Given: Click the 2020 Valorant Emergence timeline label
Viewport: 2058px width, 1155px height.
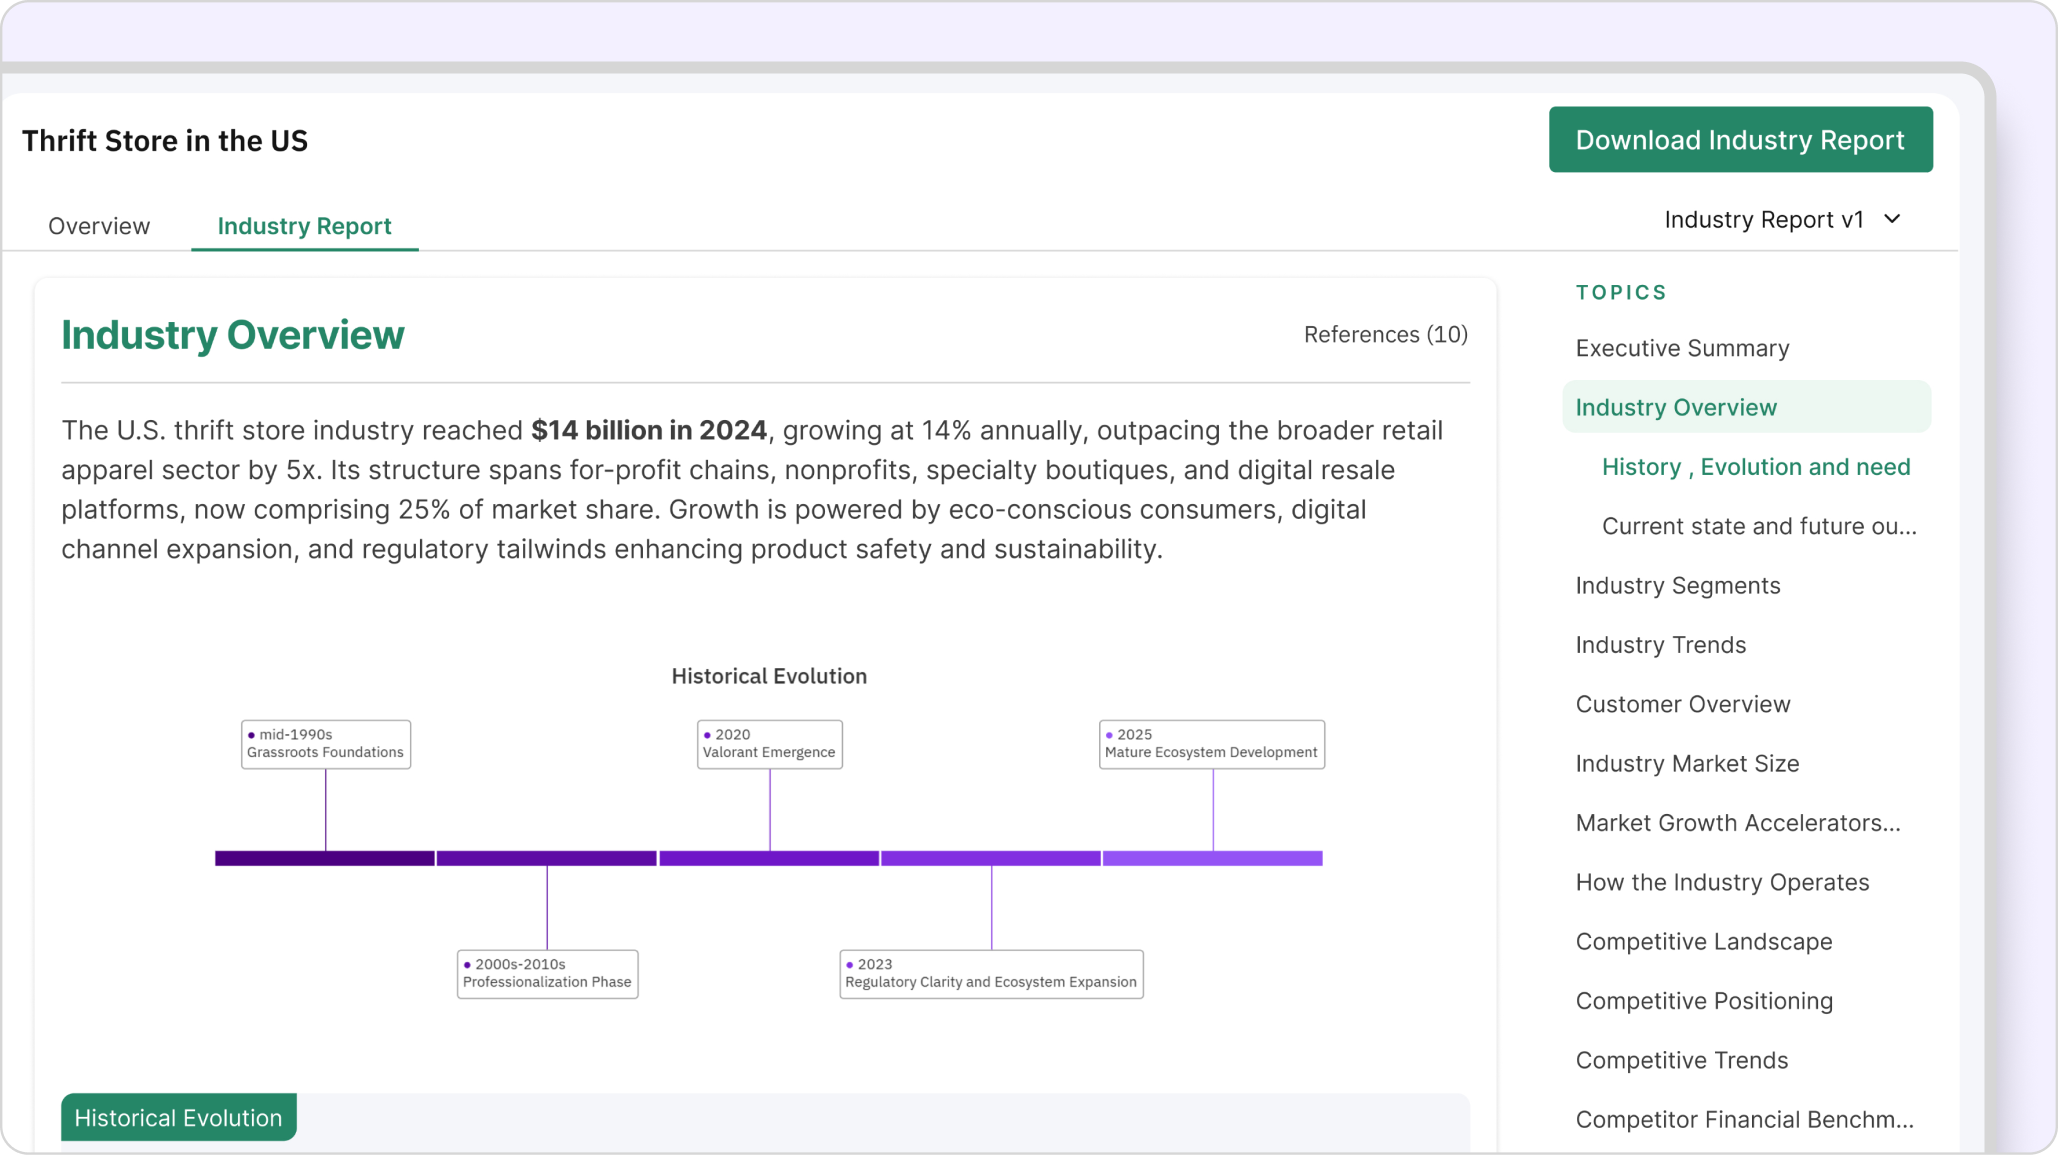Looking at the screenshot, I should pos(769,744).
